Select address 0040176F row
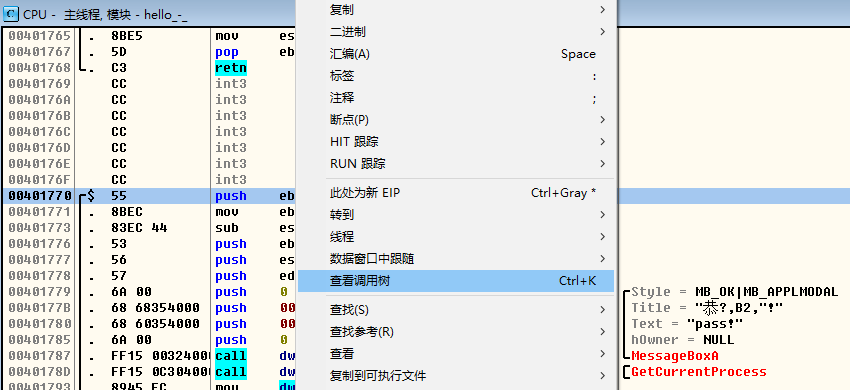The image size is (850, 390). 40,180
